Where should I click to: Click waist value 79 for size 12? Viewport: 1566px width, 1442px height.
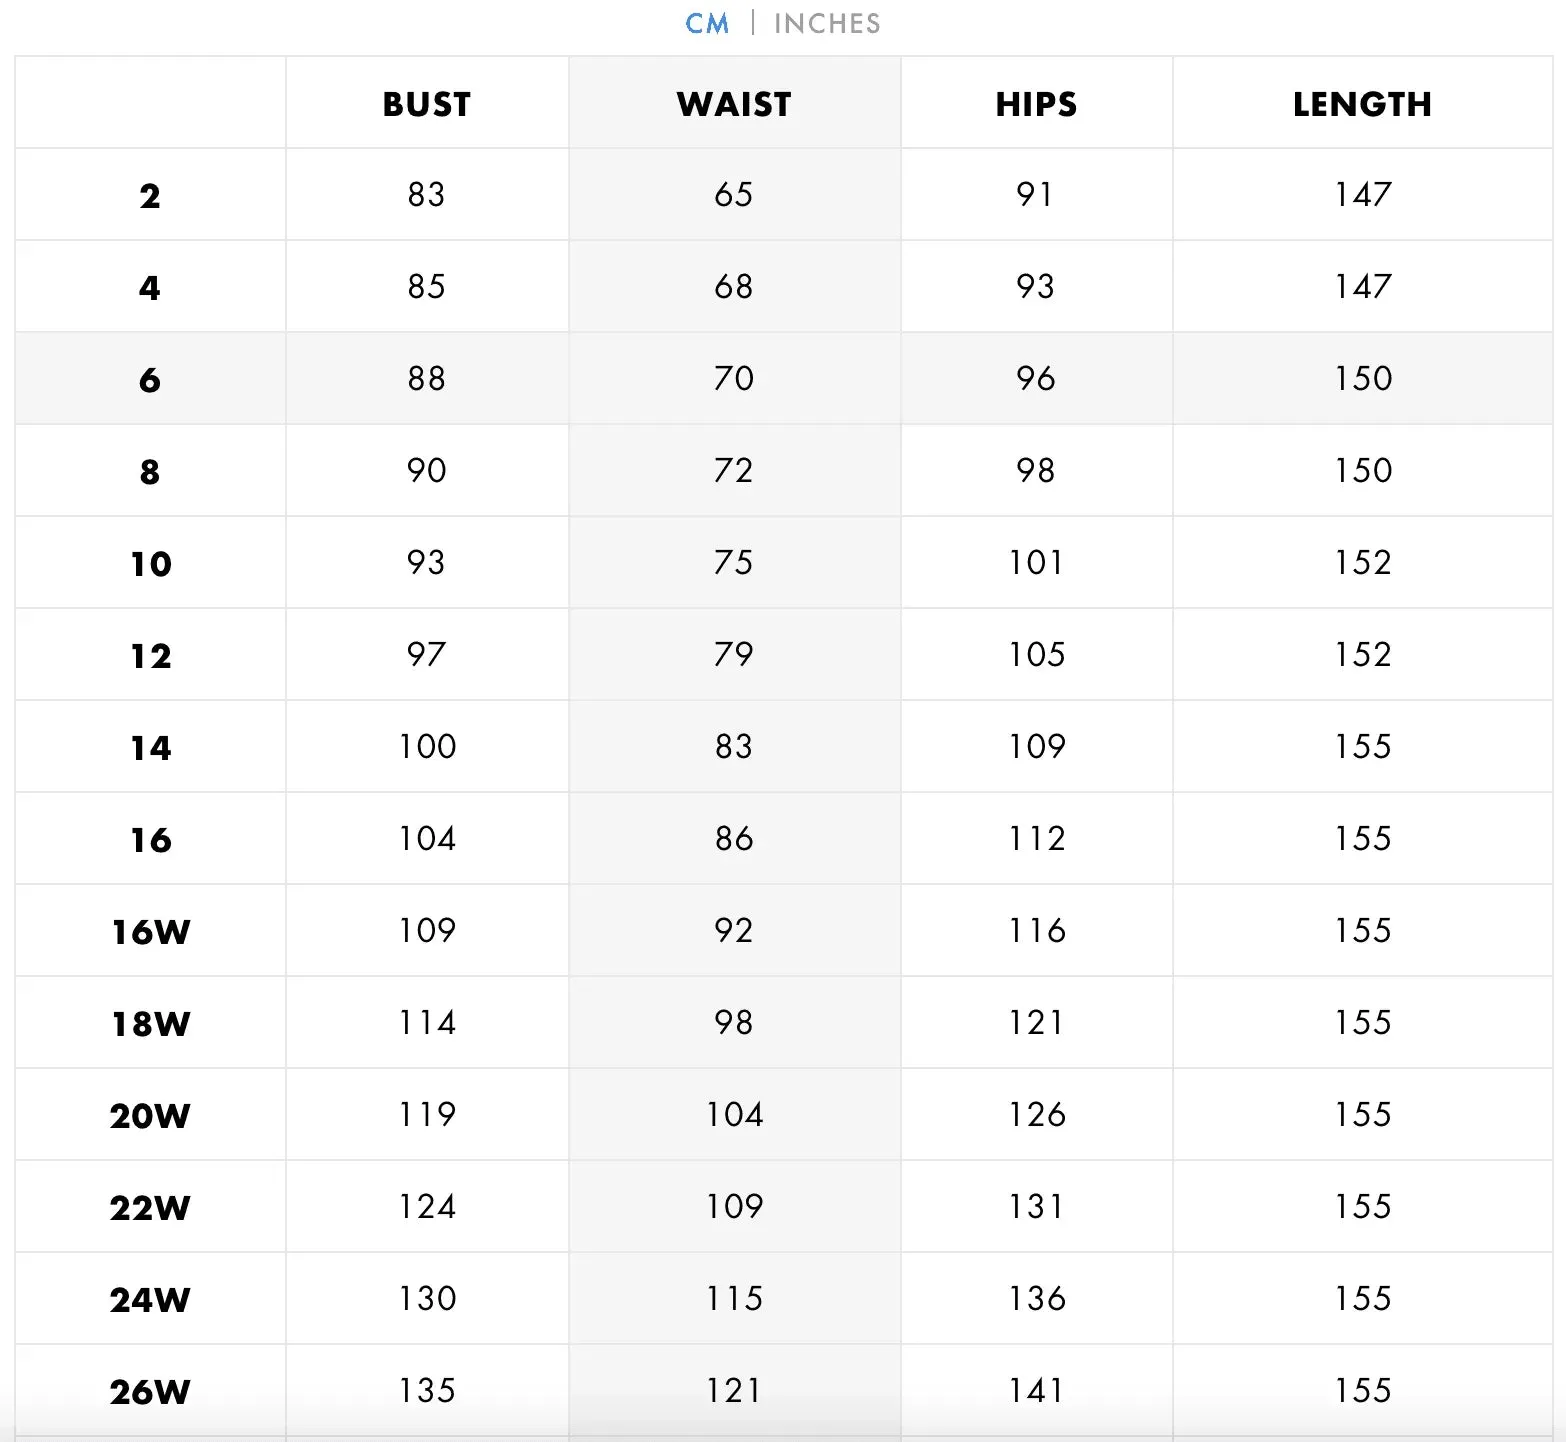(734, 654)
